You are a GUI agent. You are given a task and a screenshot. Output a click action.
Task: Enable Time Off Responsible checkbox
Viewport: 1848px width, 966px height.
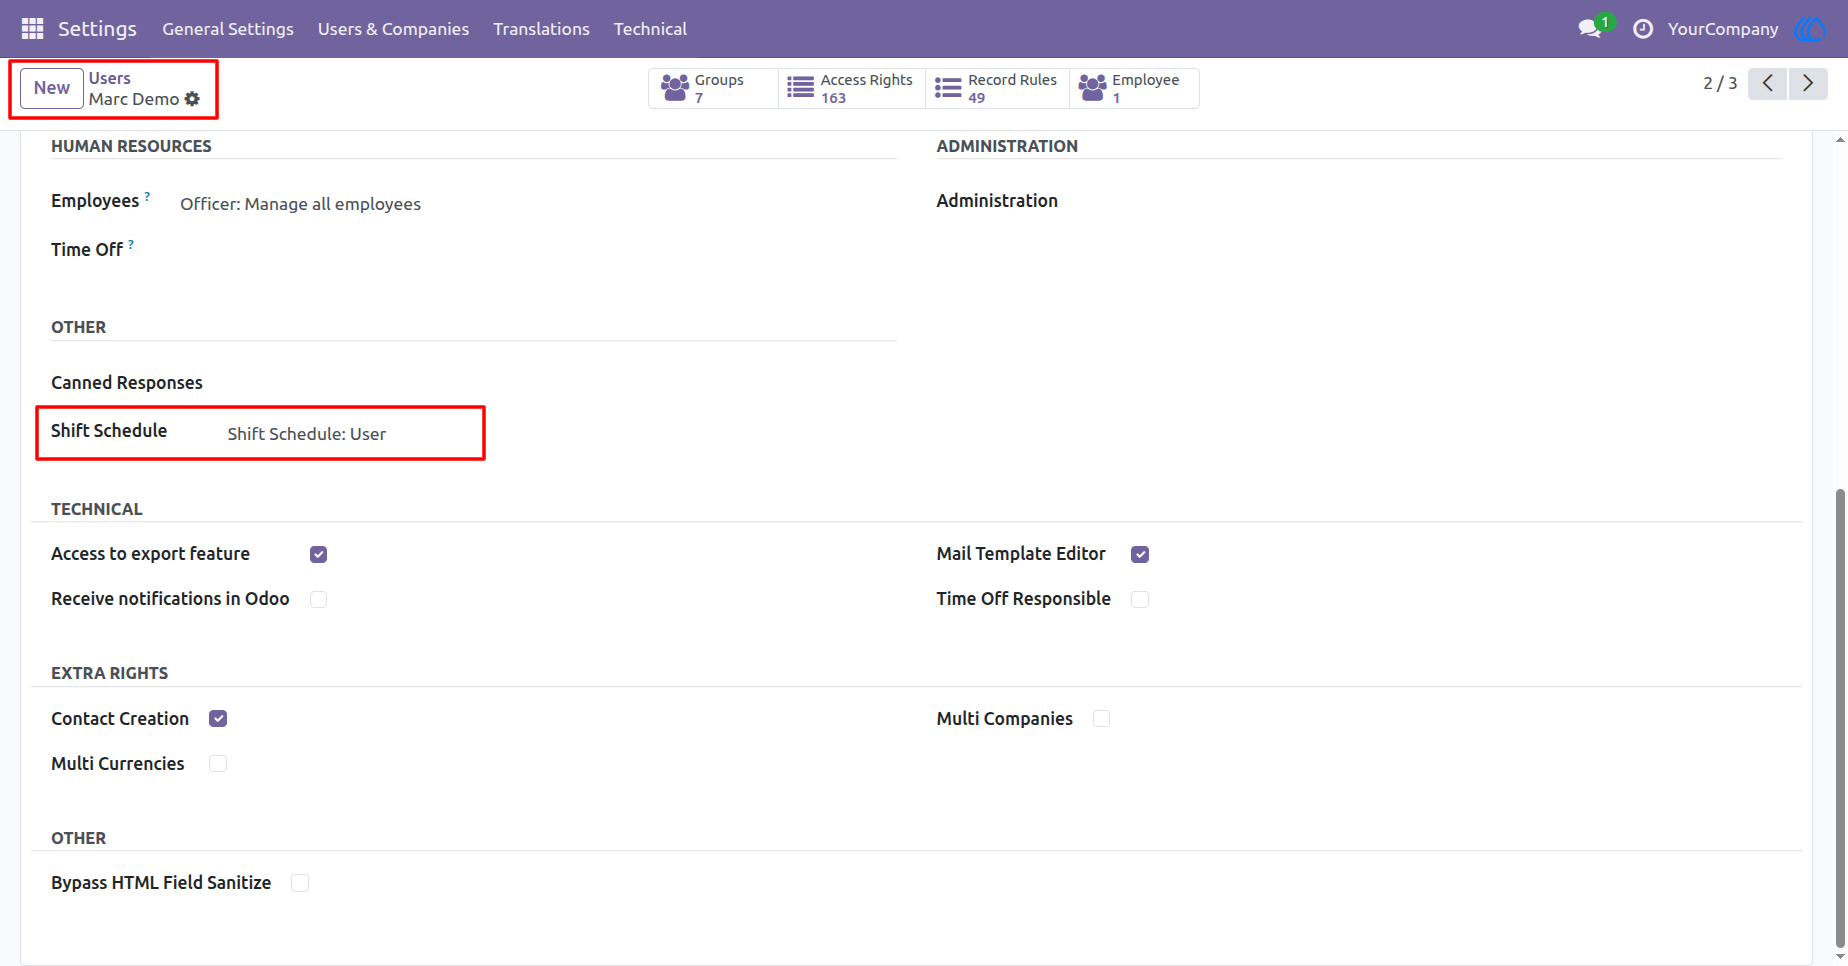click(x=1140, y=599)
